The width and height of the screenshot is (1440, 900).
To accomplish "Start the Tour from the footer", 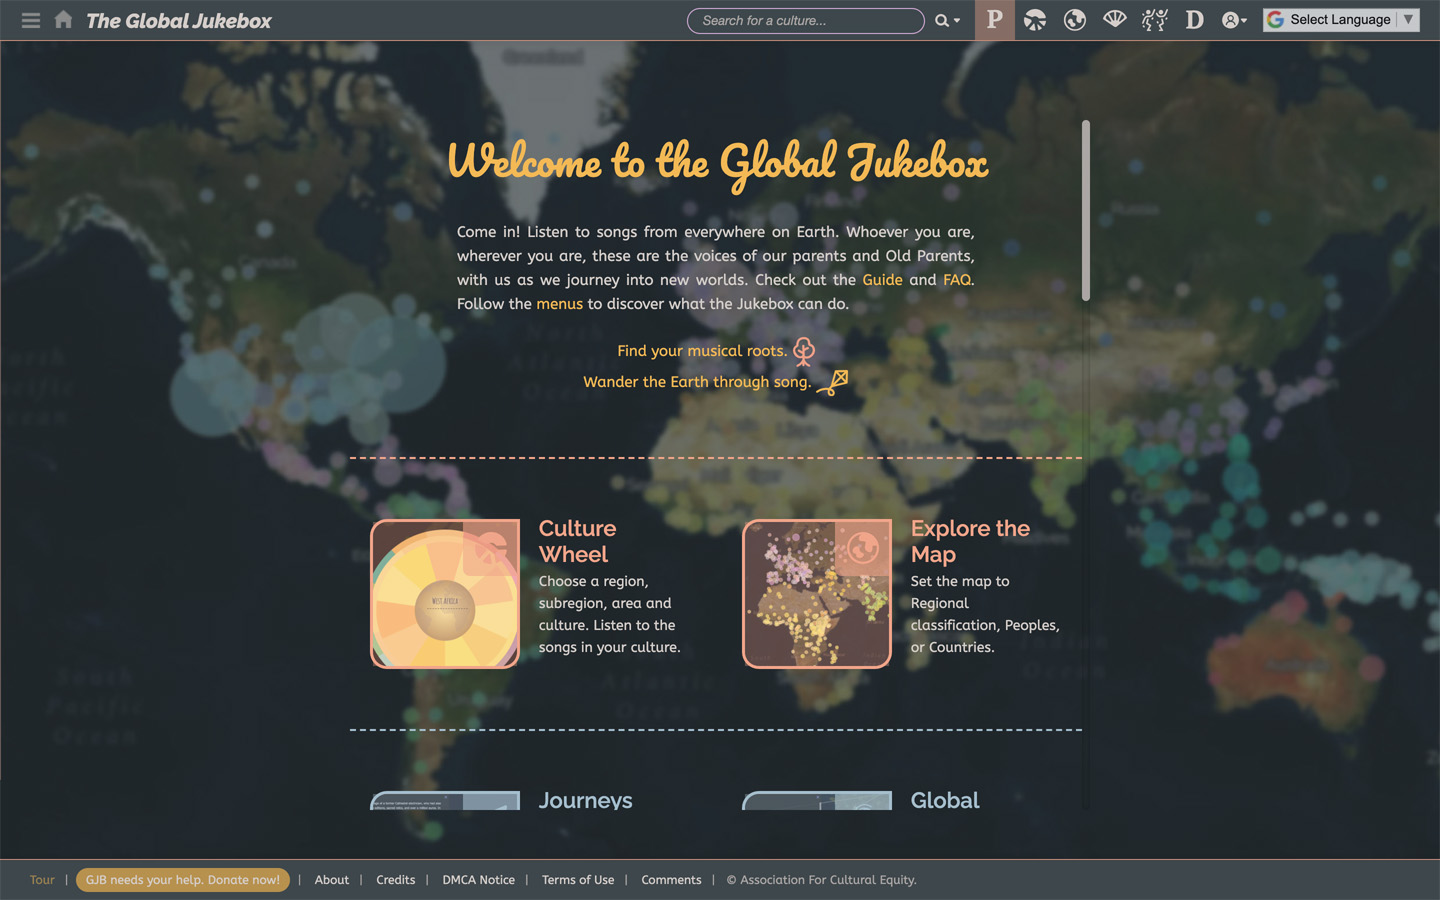I will click(42, 880).
